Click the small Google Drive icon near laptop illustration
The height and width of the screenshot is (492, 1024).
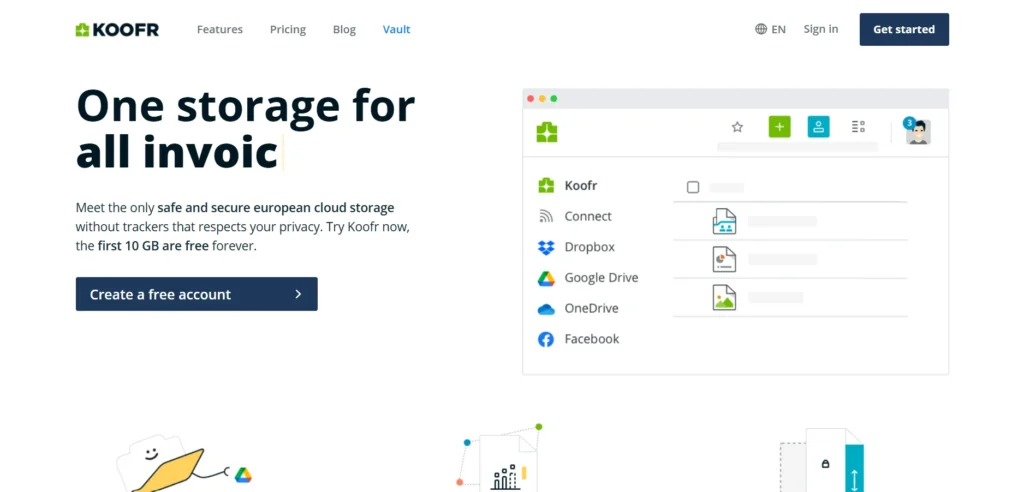pos(243,475)
